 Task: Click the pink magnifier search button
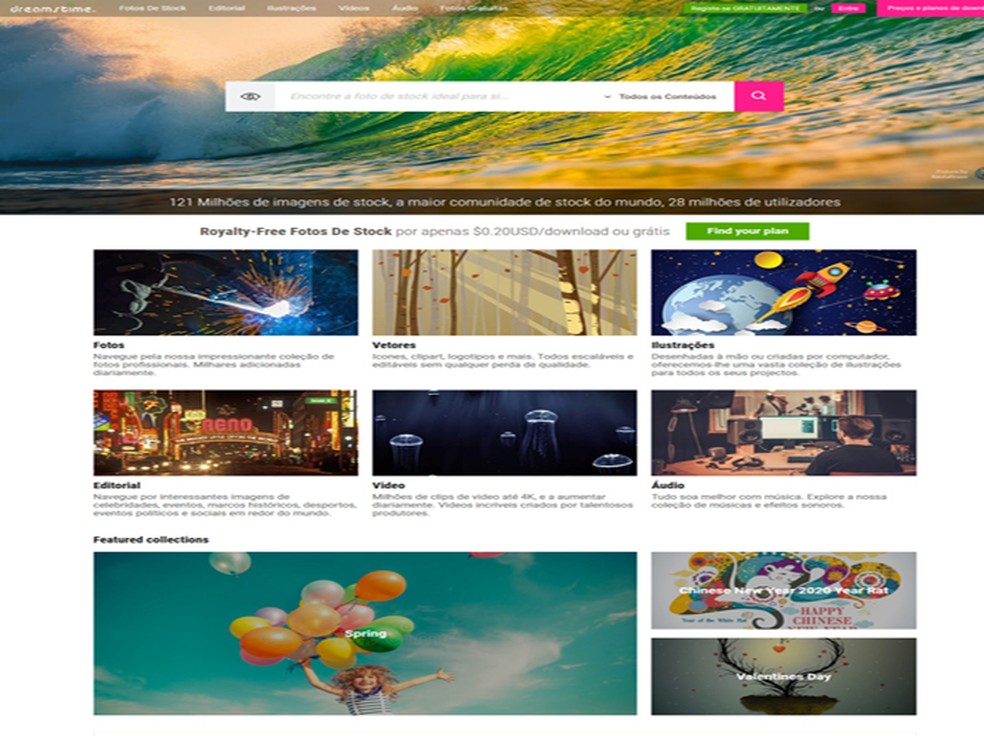click(x=758, y=96)
